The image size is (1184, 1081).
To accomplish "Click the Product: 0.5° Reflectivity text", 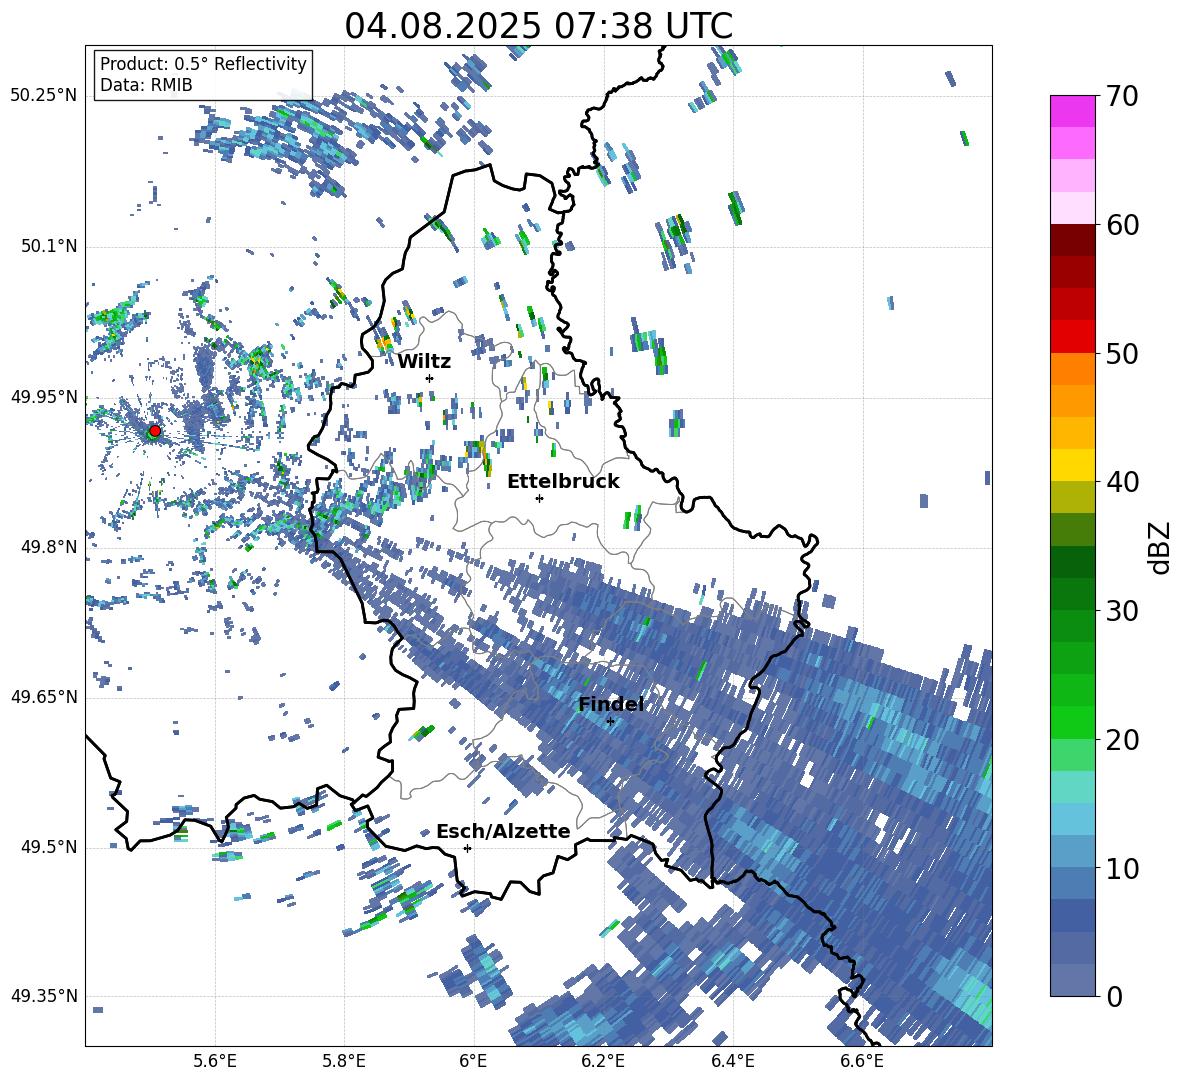I will [203, 63].
